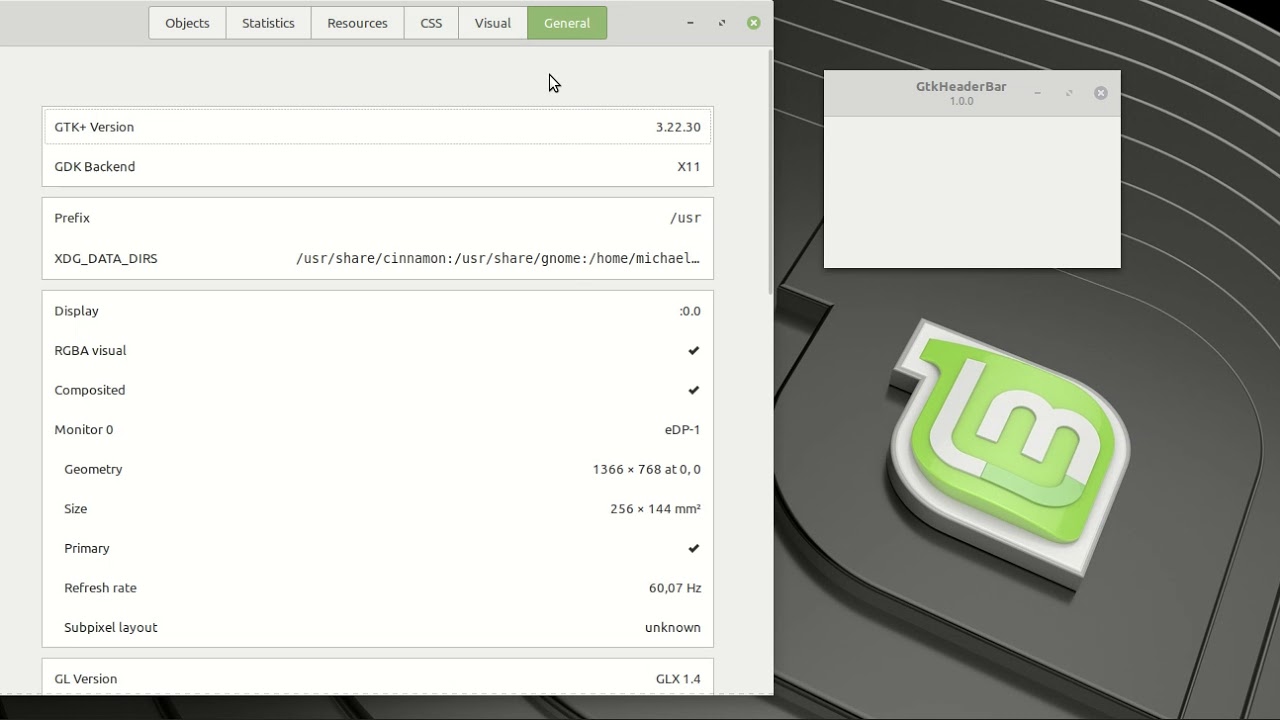Screen dimensions: 1280x720
Task: Select the Subpixel layout label
Action: coord(111,628)
